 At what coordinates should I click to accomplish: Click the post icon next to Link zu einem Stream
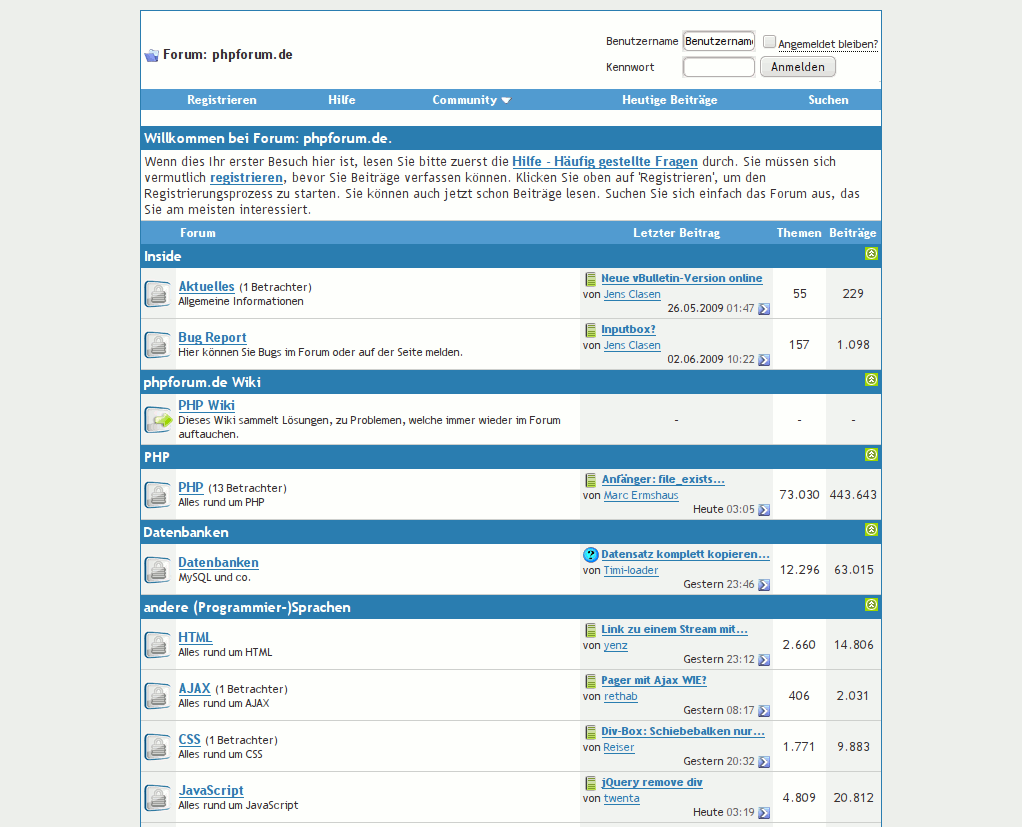[591, 630]
